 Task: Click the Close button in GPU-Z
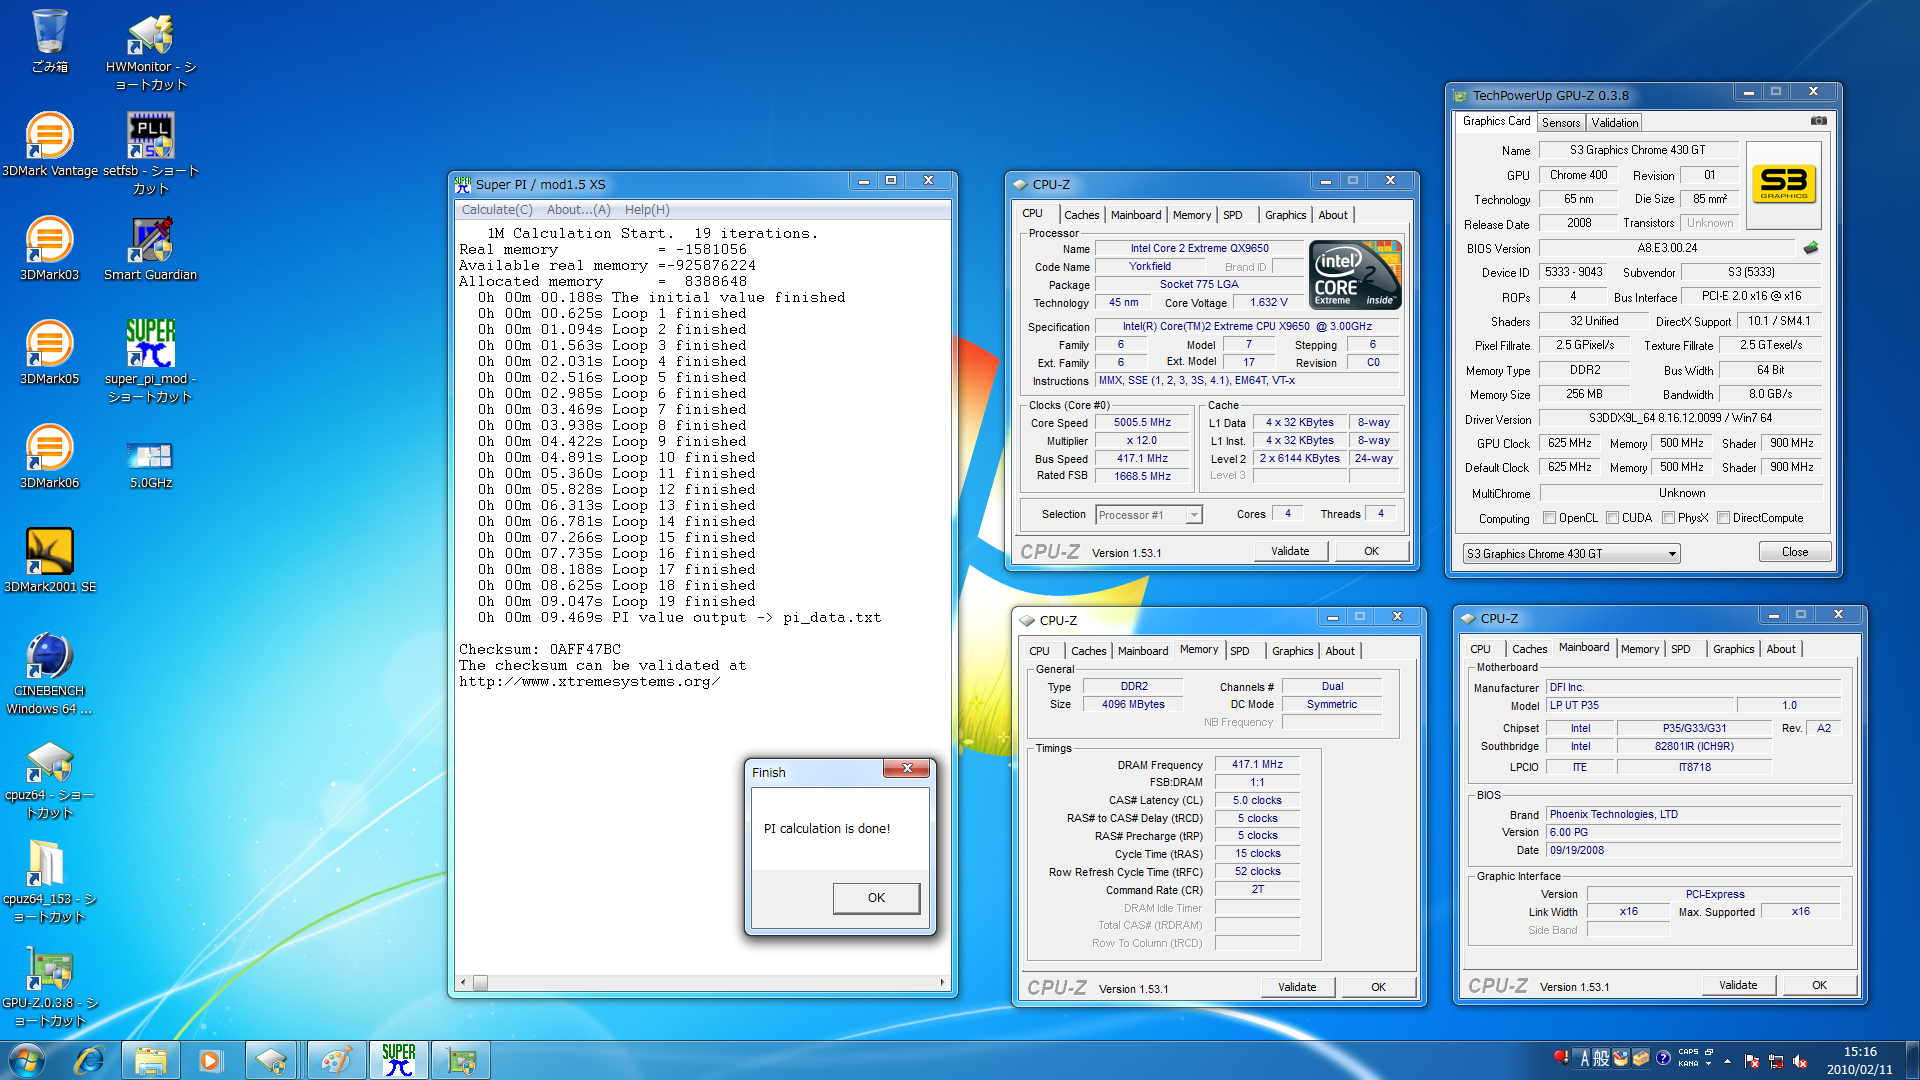pos(1794,552)
